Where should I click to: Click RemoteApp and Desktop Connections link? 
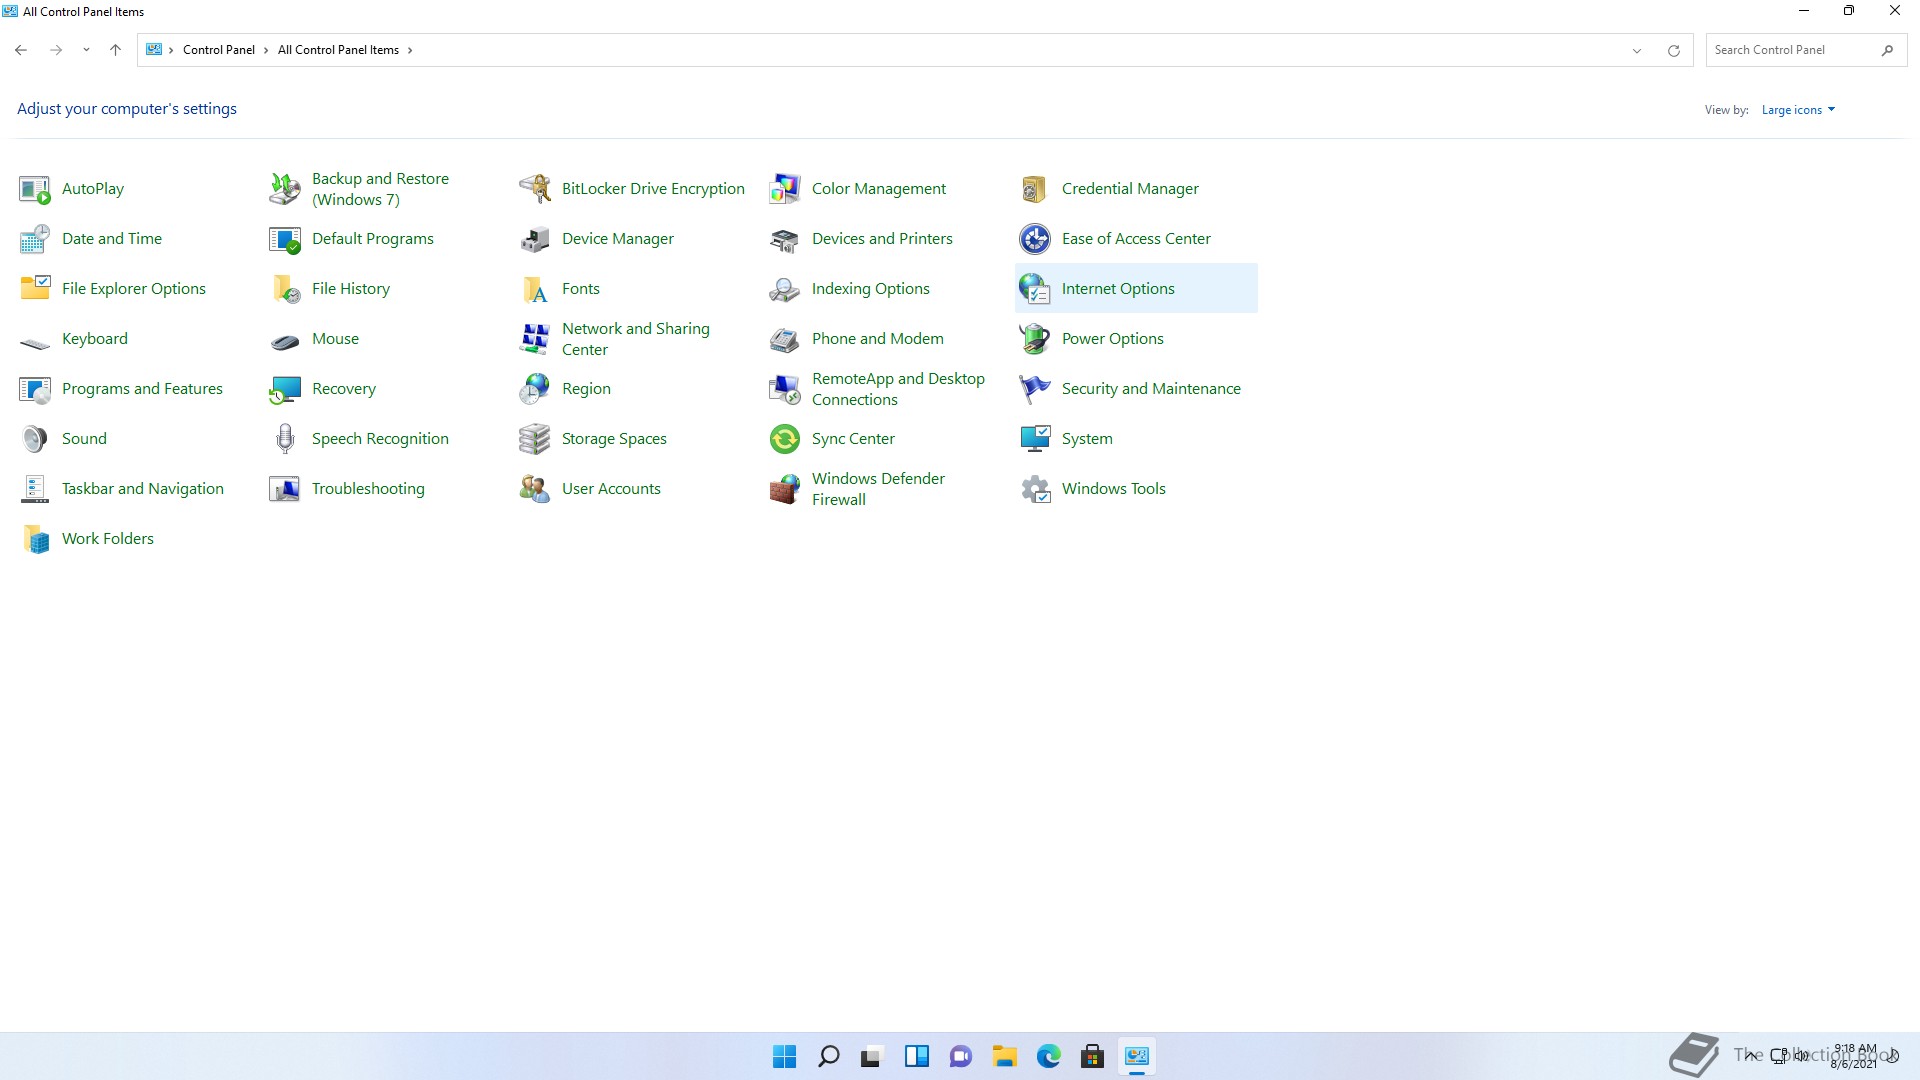point(898,389)
